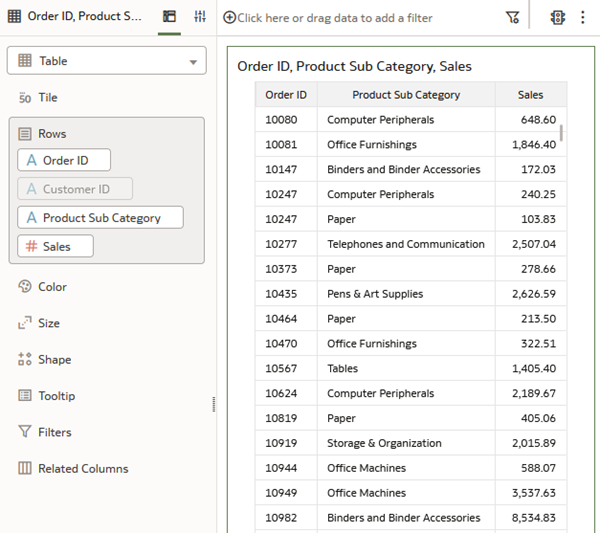Click the Tile section icon

[25, 98]
